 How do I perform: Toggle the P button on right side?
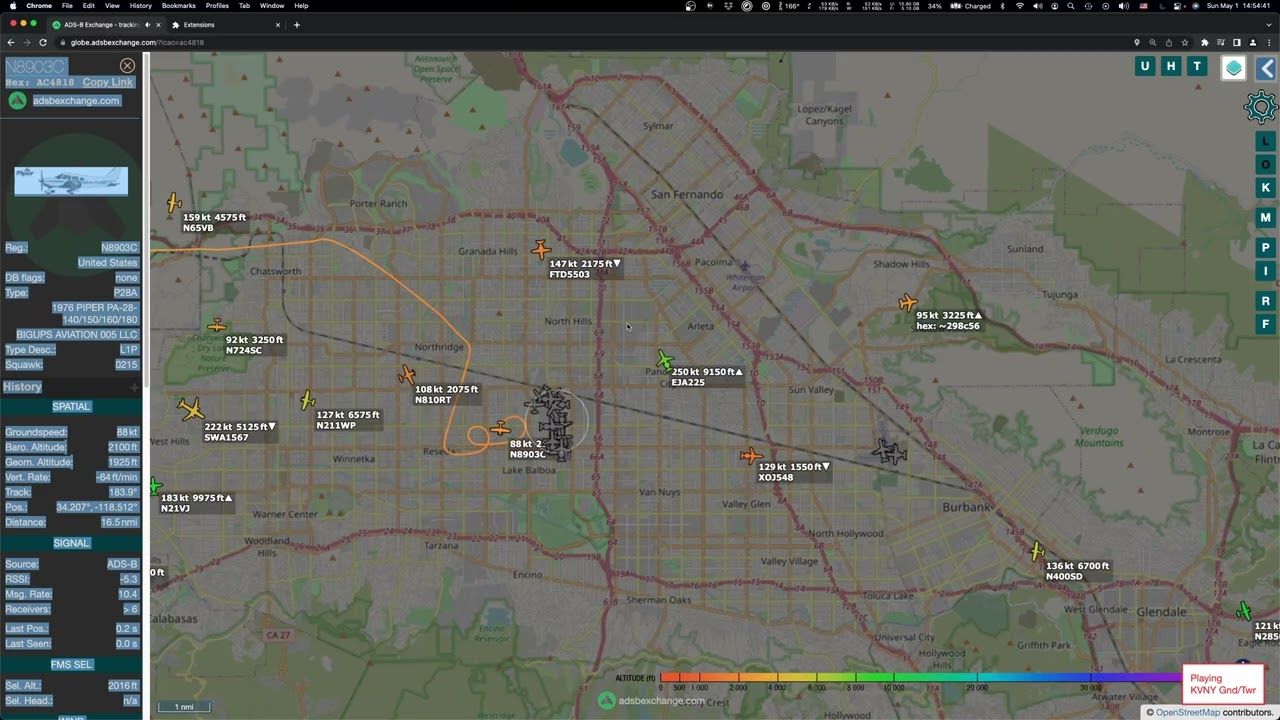click(x=1266, y=248)
